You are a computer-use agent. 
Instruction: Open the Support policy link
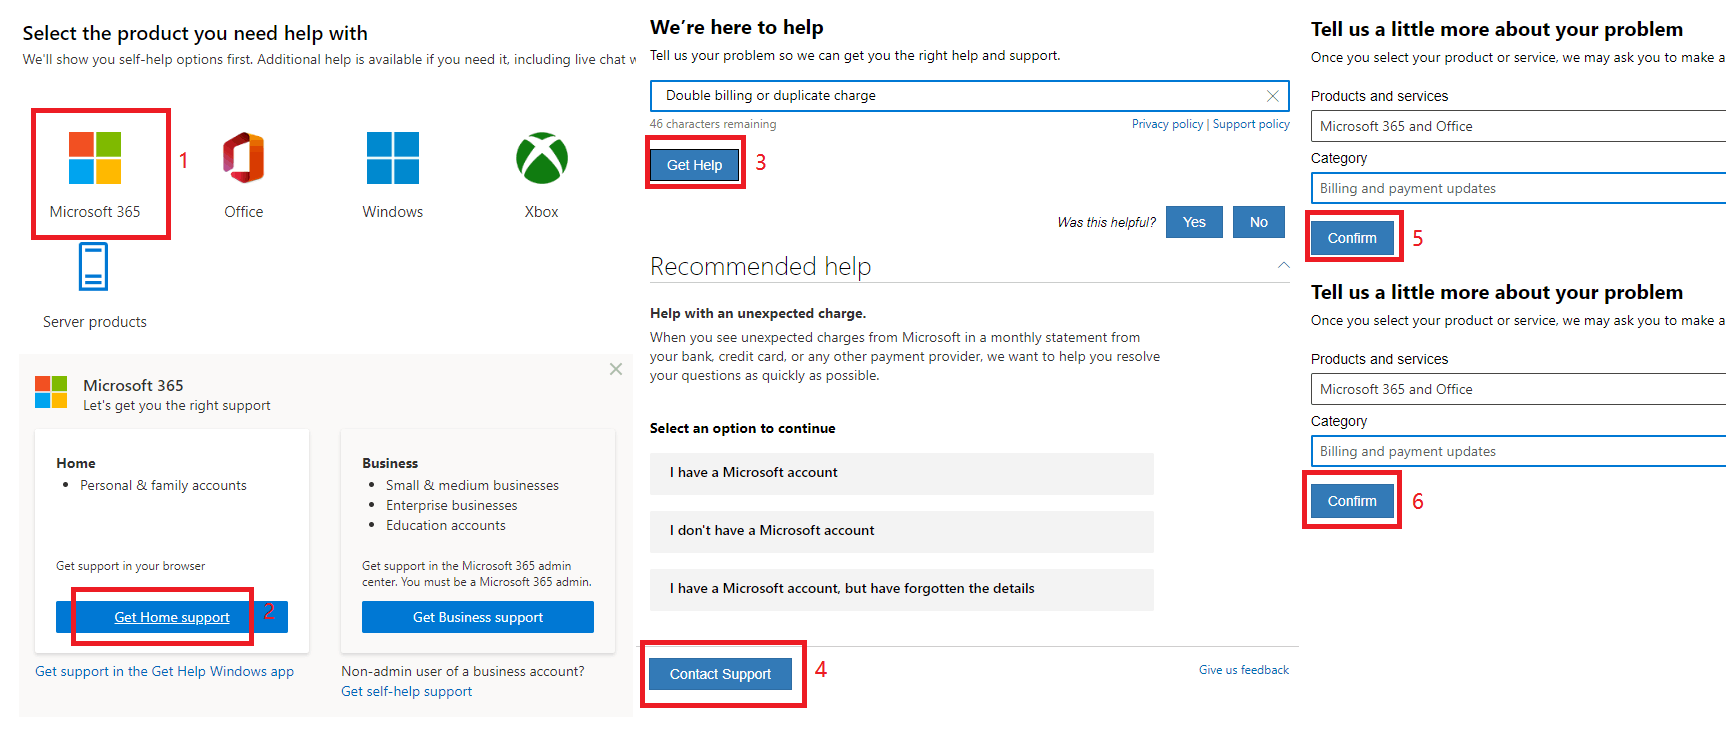(x=1251, y=124)
